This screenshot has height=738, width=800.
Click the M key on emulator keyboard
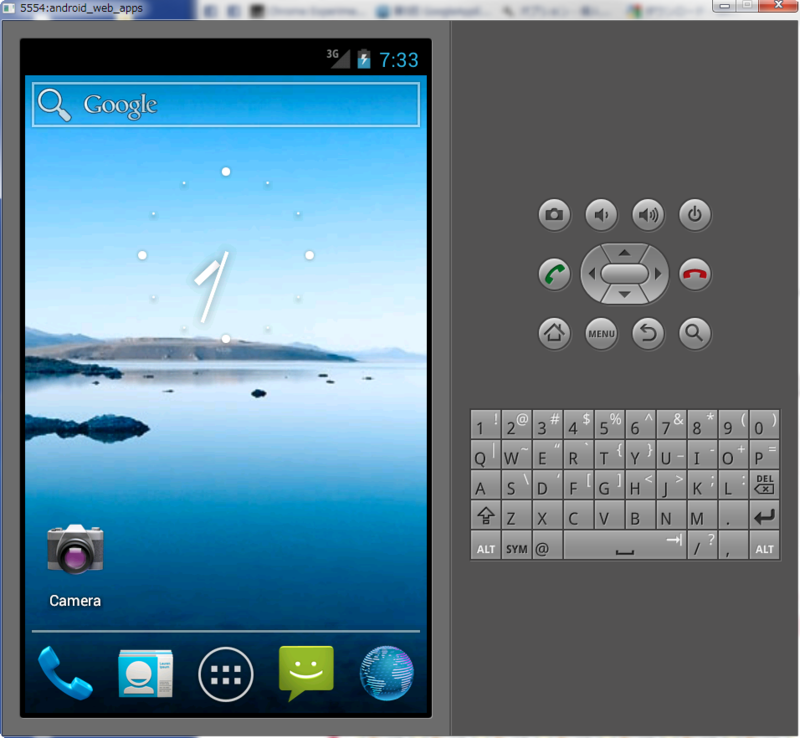(702, 515)
